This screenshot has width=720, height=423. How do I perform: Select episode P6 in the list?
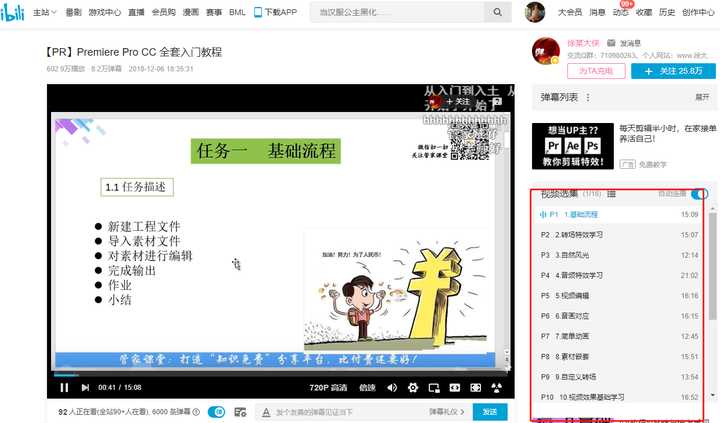click(620, 316)
